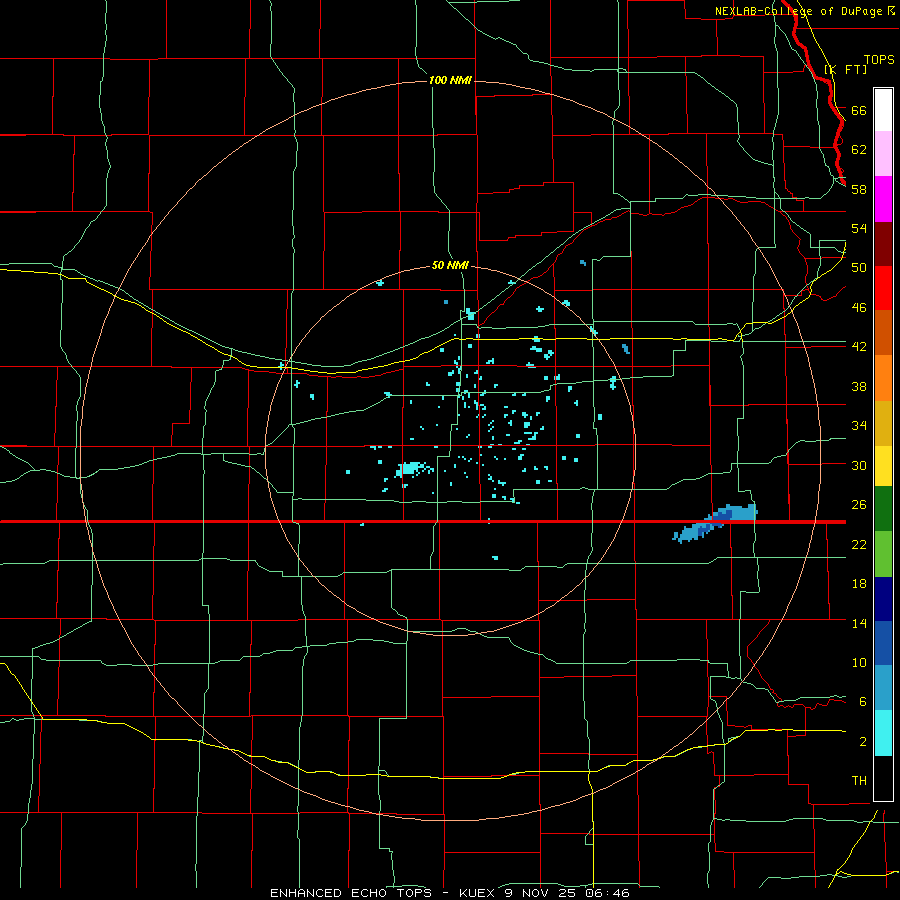
Task: Click the 54 legend value
Action: pyautogui.click(x=859, y=228)
